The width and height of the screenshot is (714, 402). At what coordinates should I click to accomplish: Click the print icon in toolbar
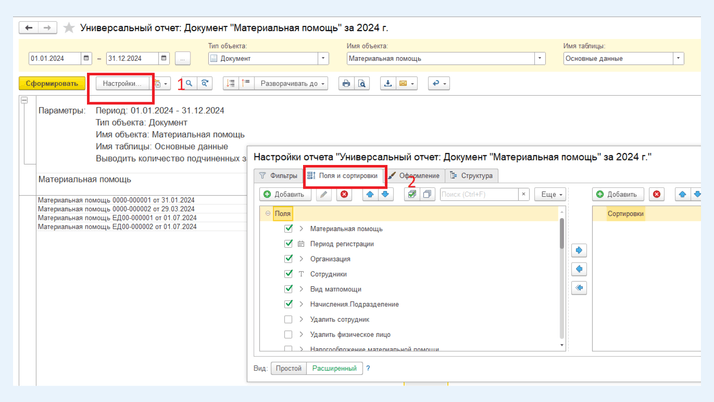tap(346, 84)
